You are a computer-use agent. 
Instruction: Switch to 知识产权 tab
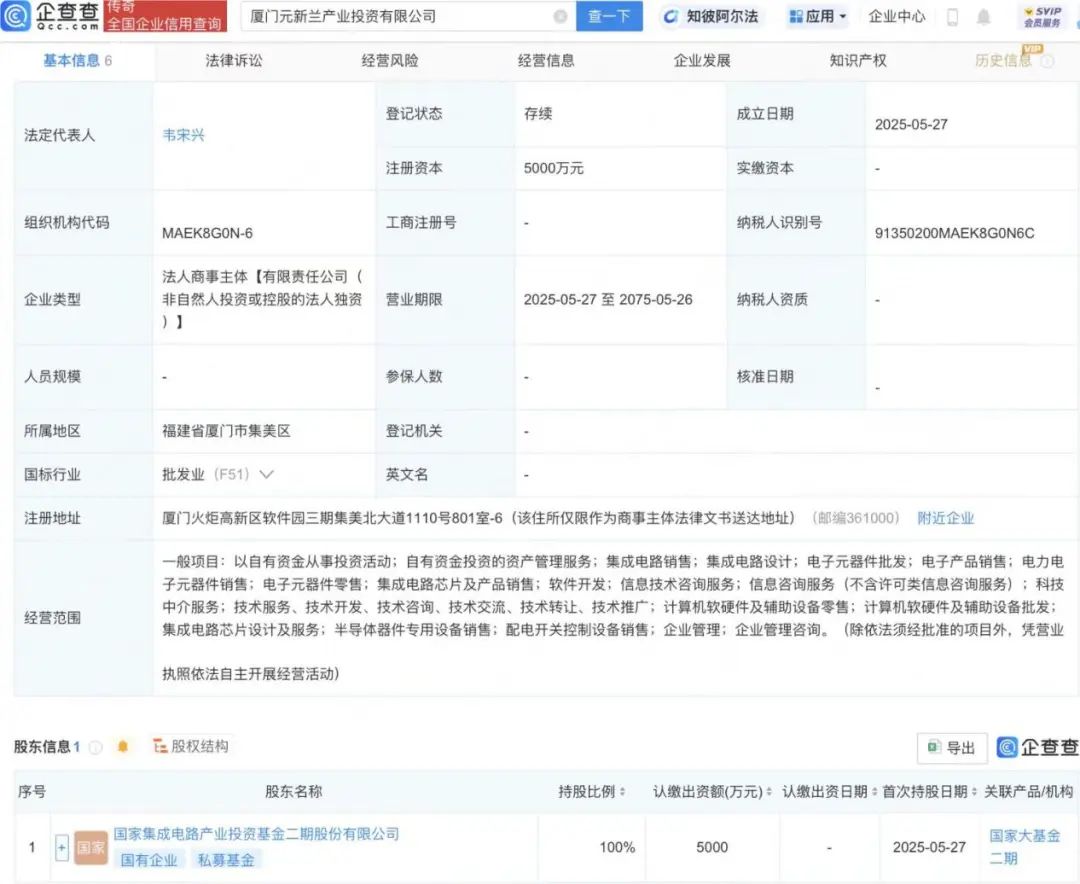858,60
